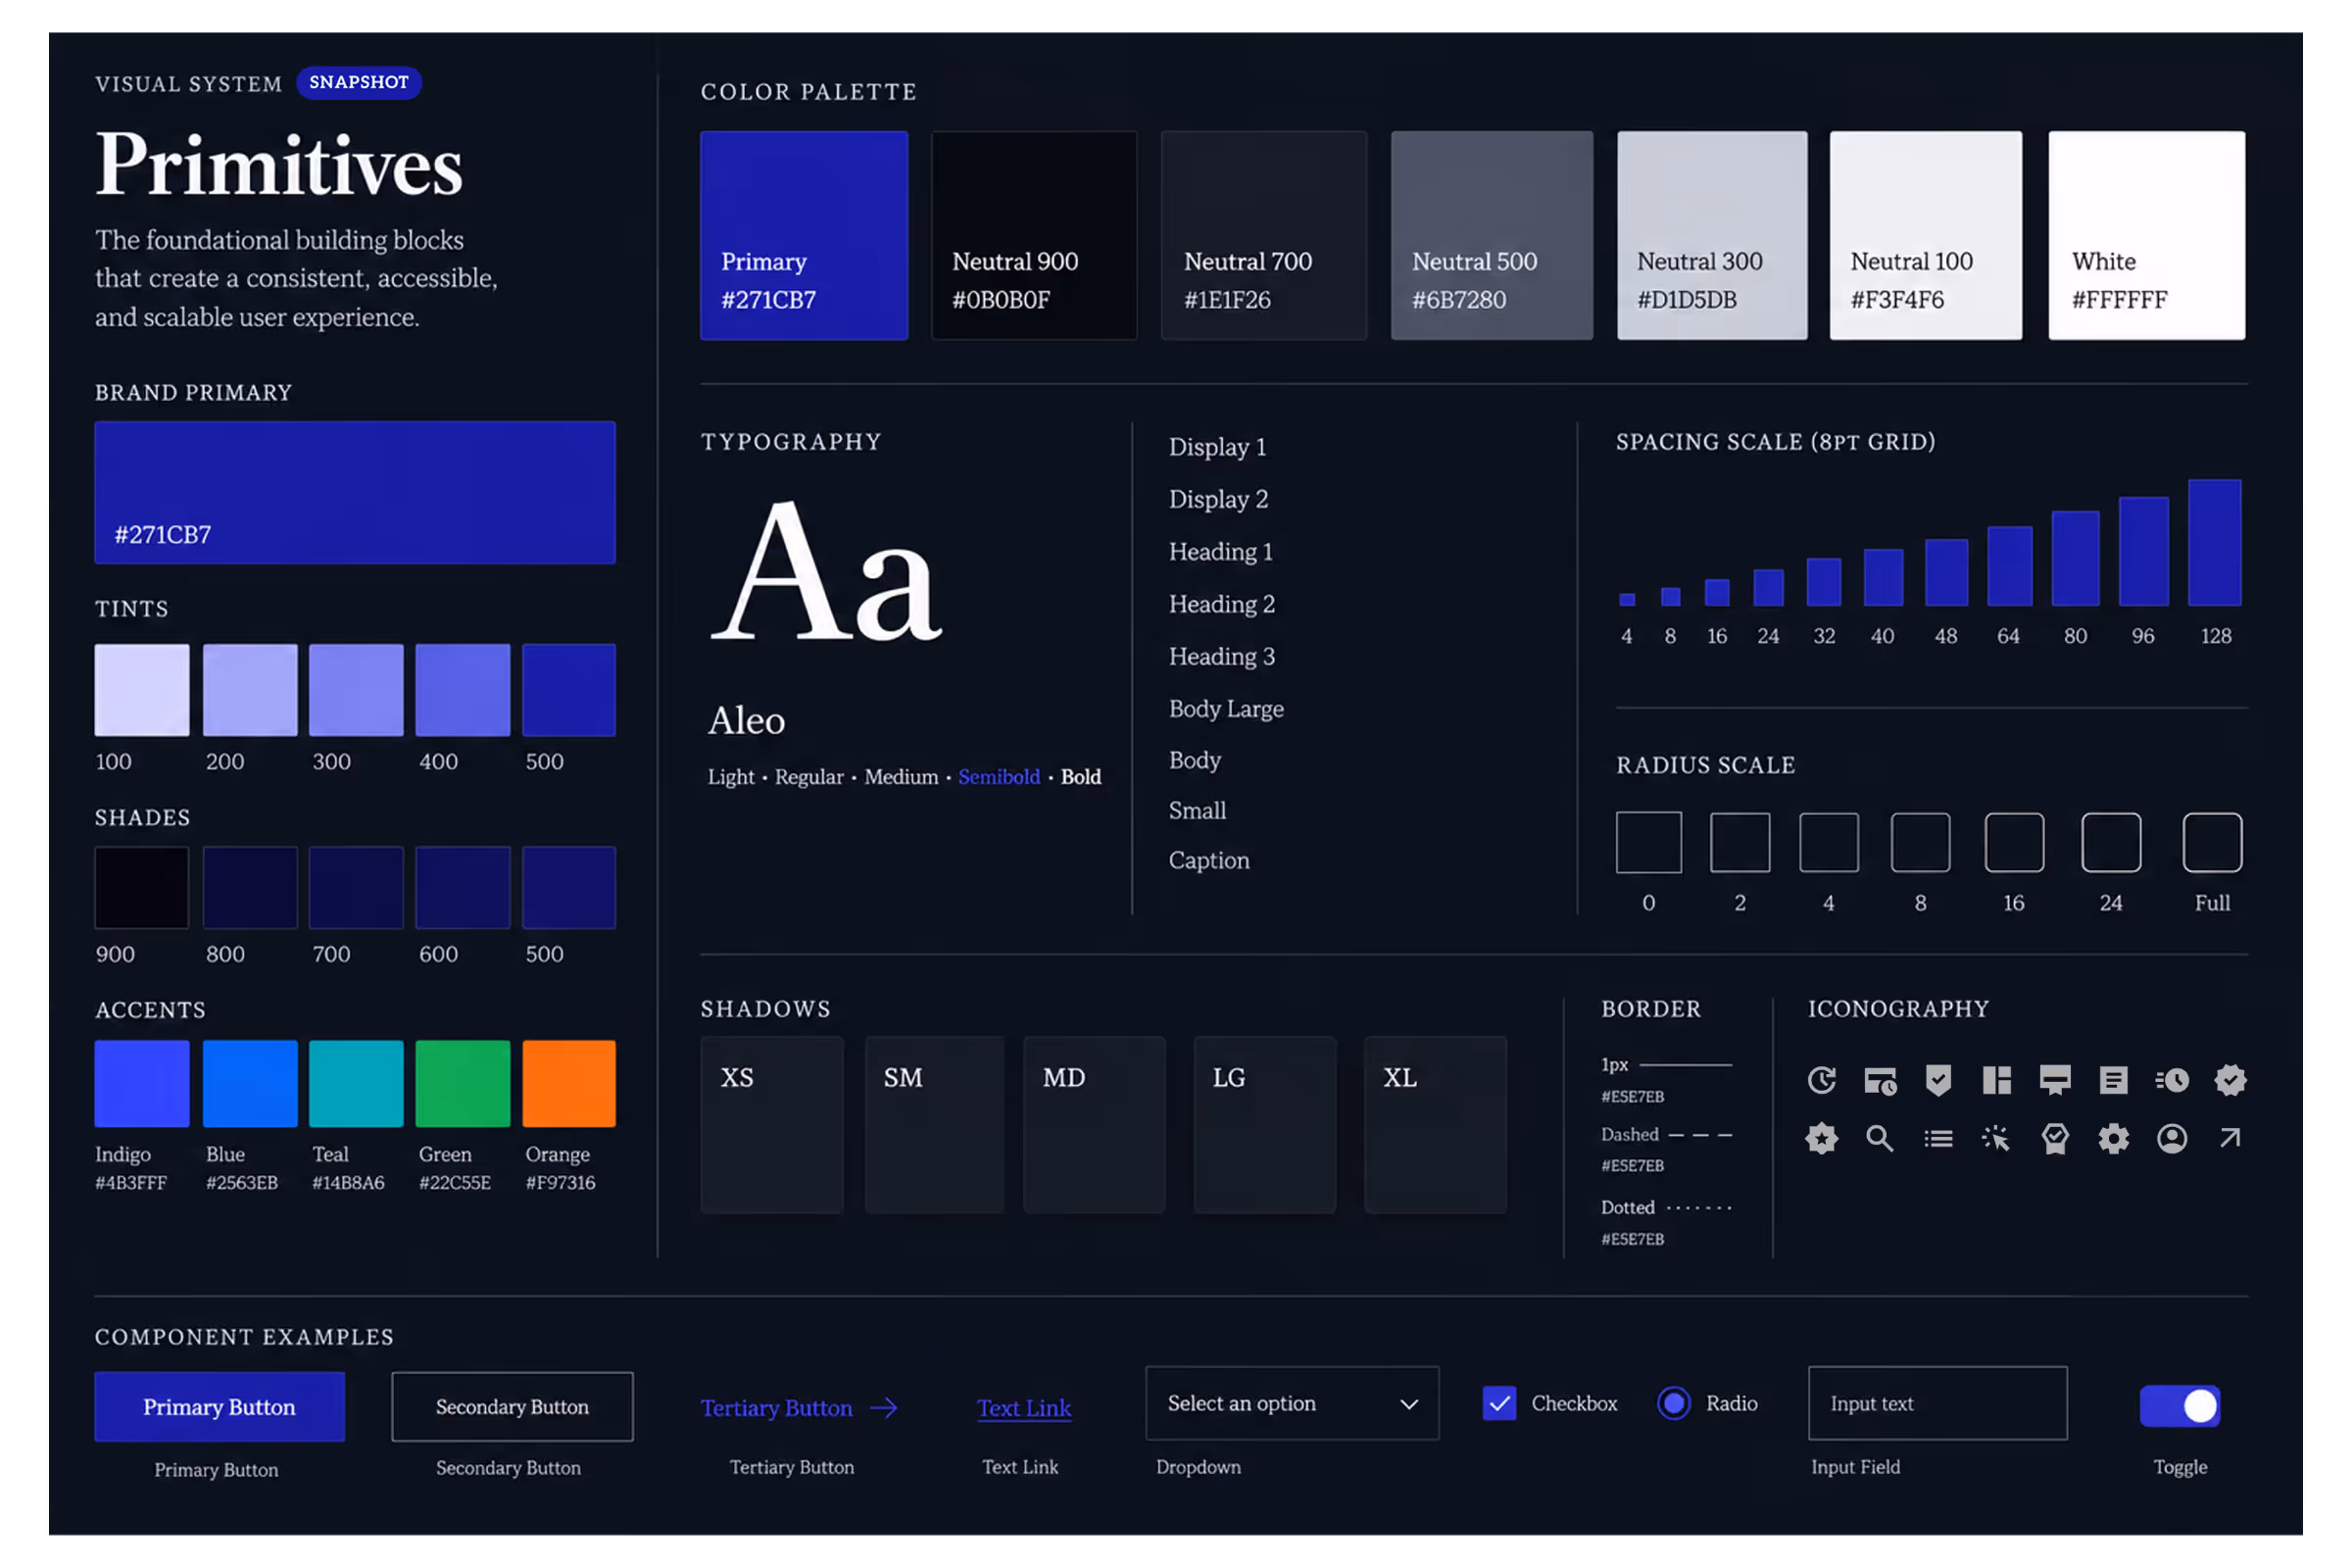Click the XS shadow card
The image size is (2352, 1568).
tap(772, 1125)
